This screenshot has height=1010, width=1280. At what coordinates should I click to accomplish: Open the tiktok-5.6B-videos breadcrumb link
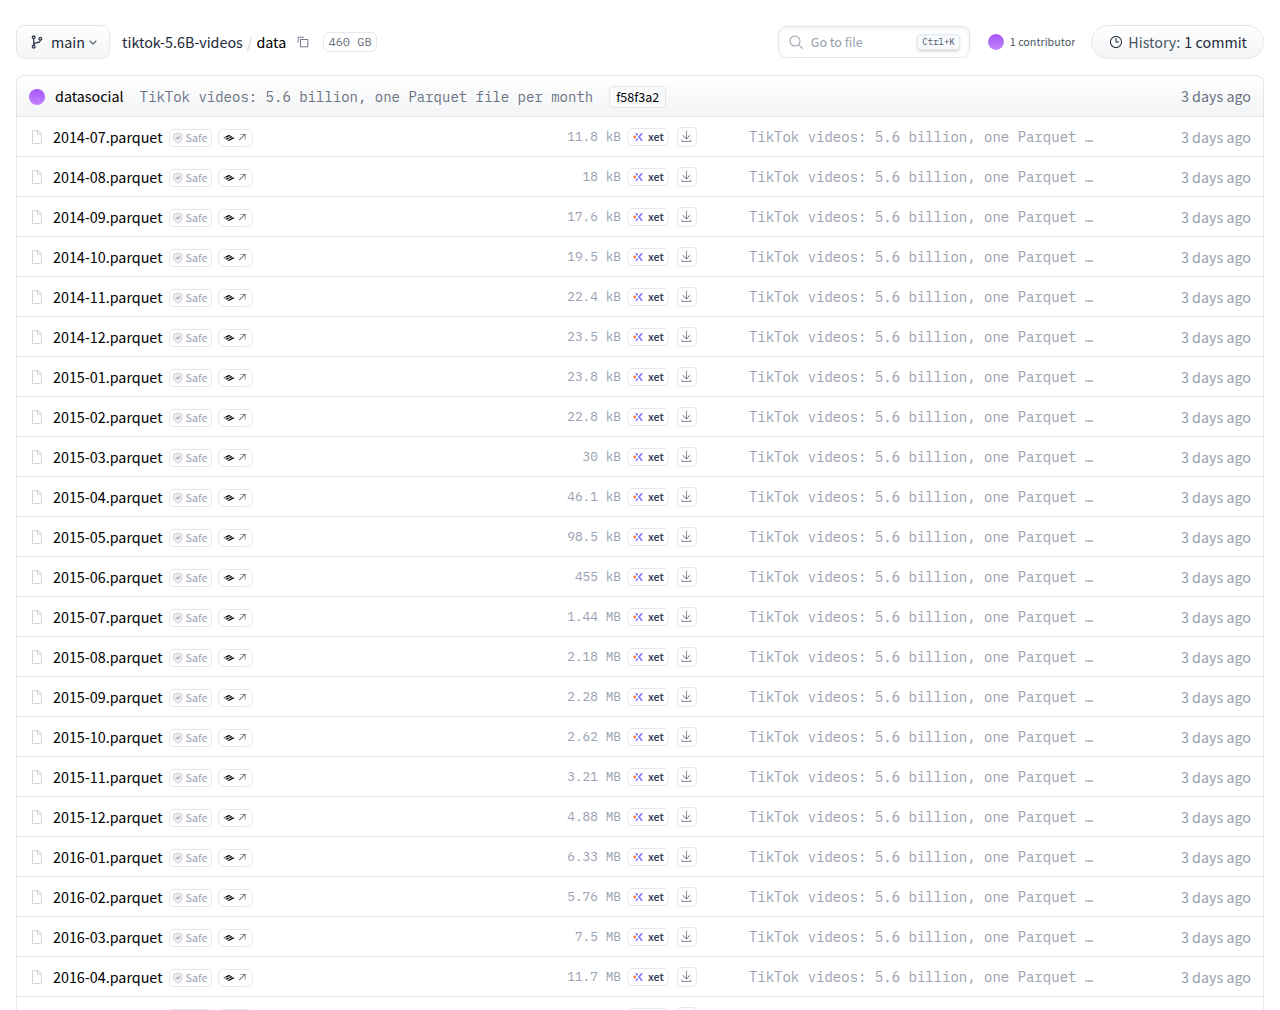(182, 42)
